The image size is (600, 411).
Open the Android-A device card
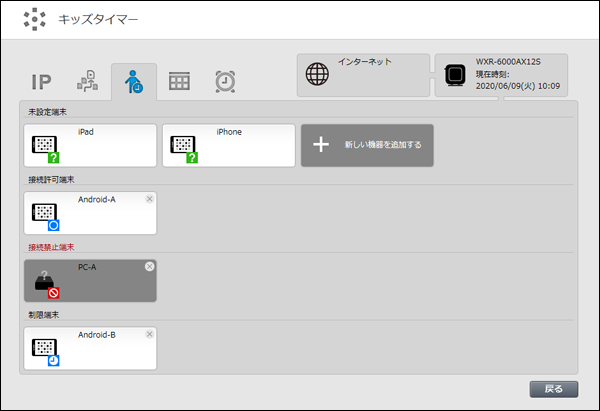(x=90, y=213)
